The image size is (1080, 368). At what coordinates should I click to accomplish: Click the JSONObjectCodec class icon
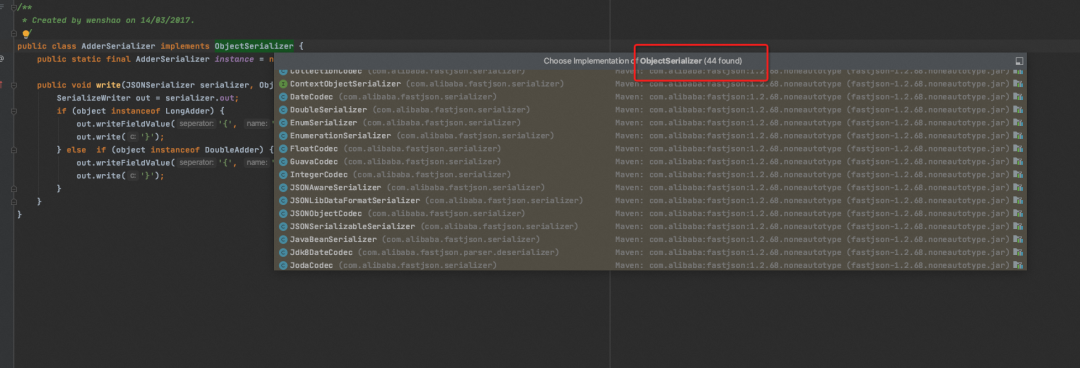284,214
